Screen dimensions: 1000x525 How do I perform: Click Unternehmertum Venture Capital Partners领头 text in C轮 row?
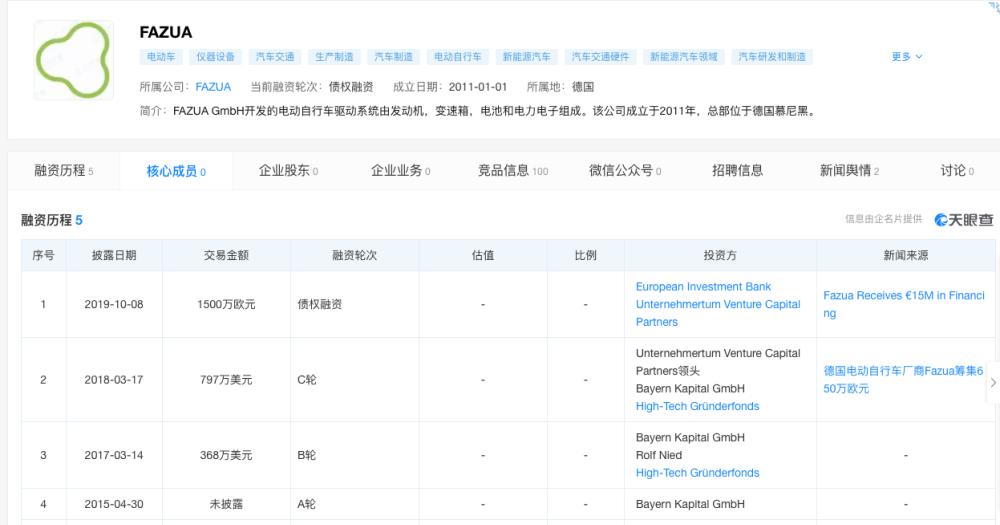pyautogui.click(x=717, y=362)
